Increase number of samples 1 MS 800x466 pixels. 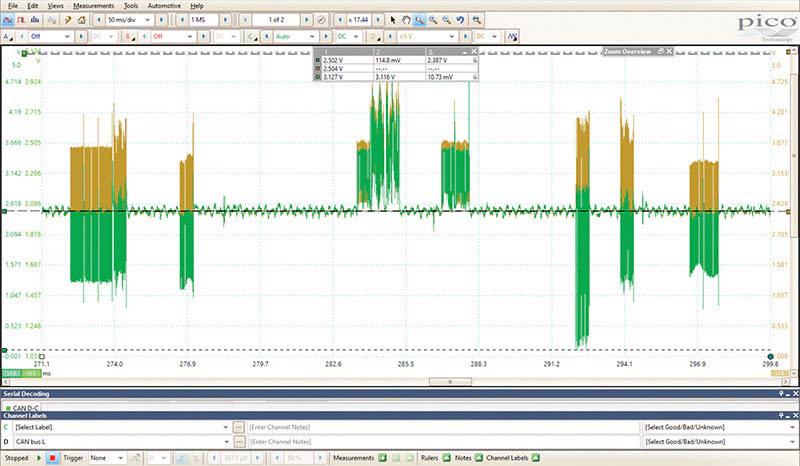(x=226, y=20)
